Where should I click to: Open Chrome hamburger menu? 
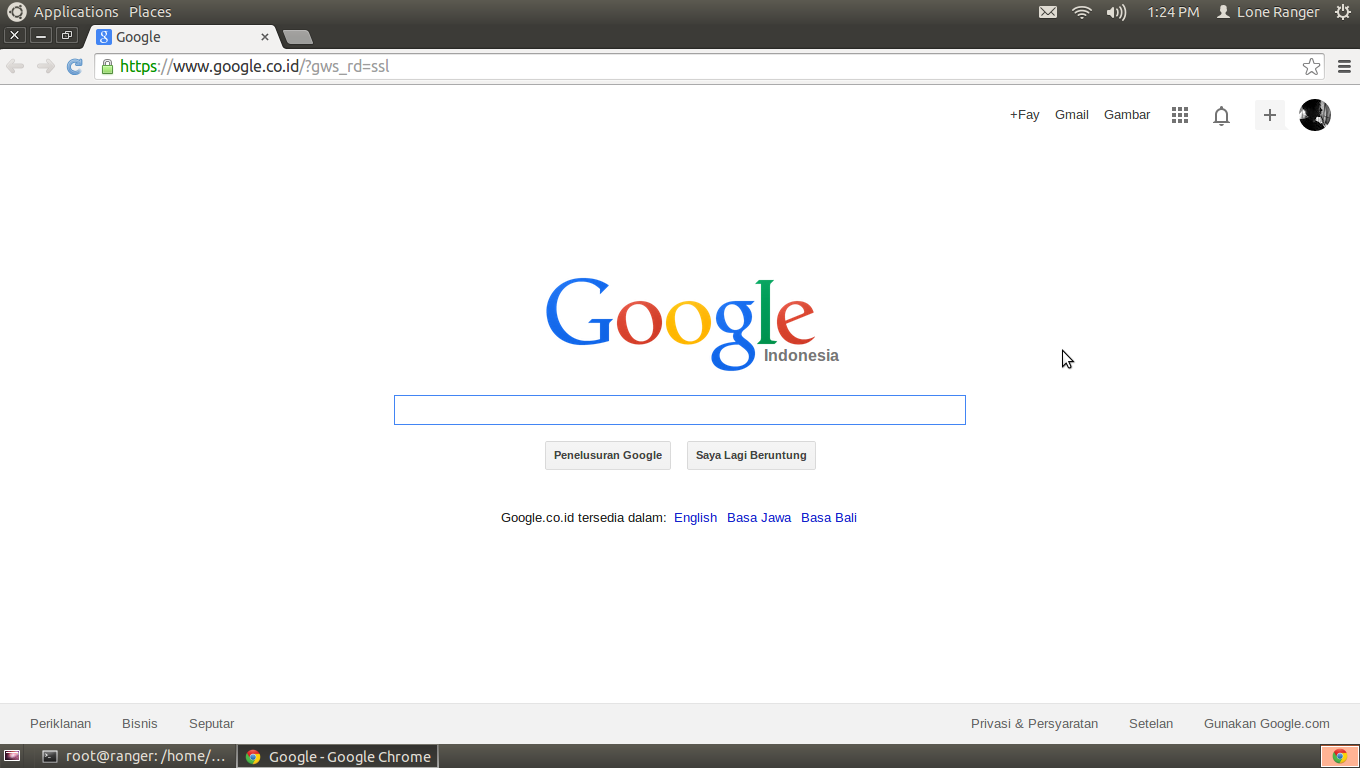tap(1344, 67)
